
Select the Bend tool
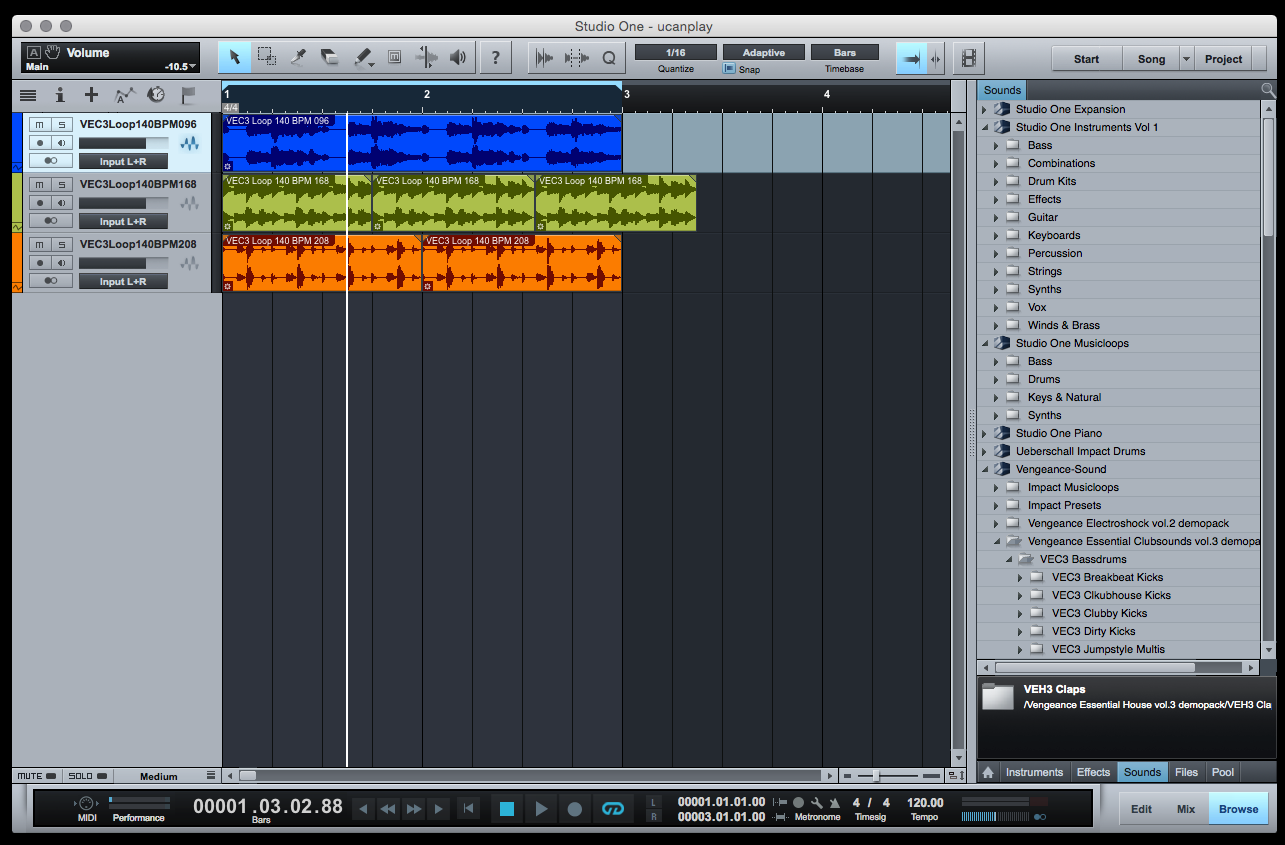426,58
